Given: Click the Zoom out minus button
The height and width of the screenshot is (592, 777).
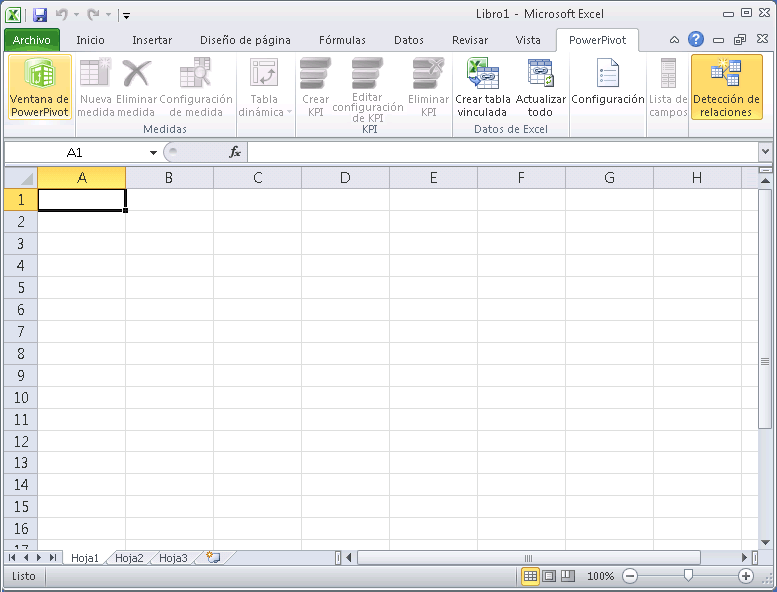Looking at the screenshot, I should point(630,576).
